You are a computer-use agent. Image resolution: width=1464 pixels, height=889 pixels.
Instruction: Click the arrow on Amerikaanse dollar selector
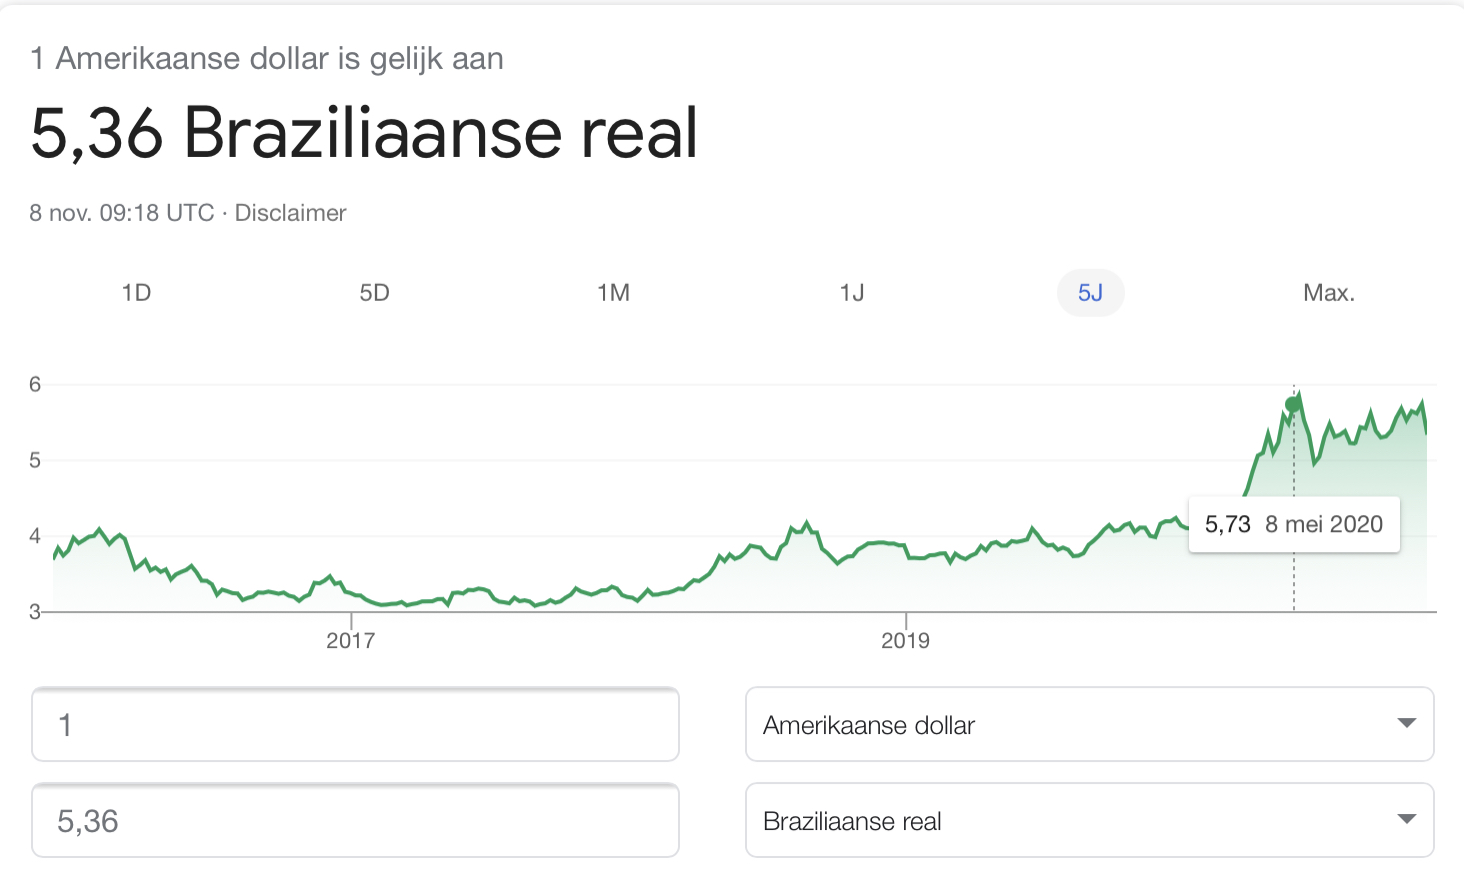1407,723
